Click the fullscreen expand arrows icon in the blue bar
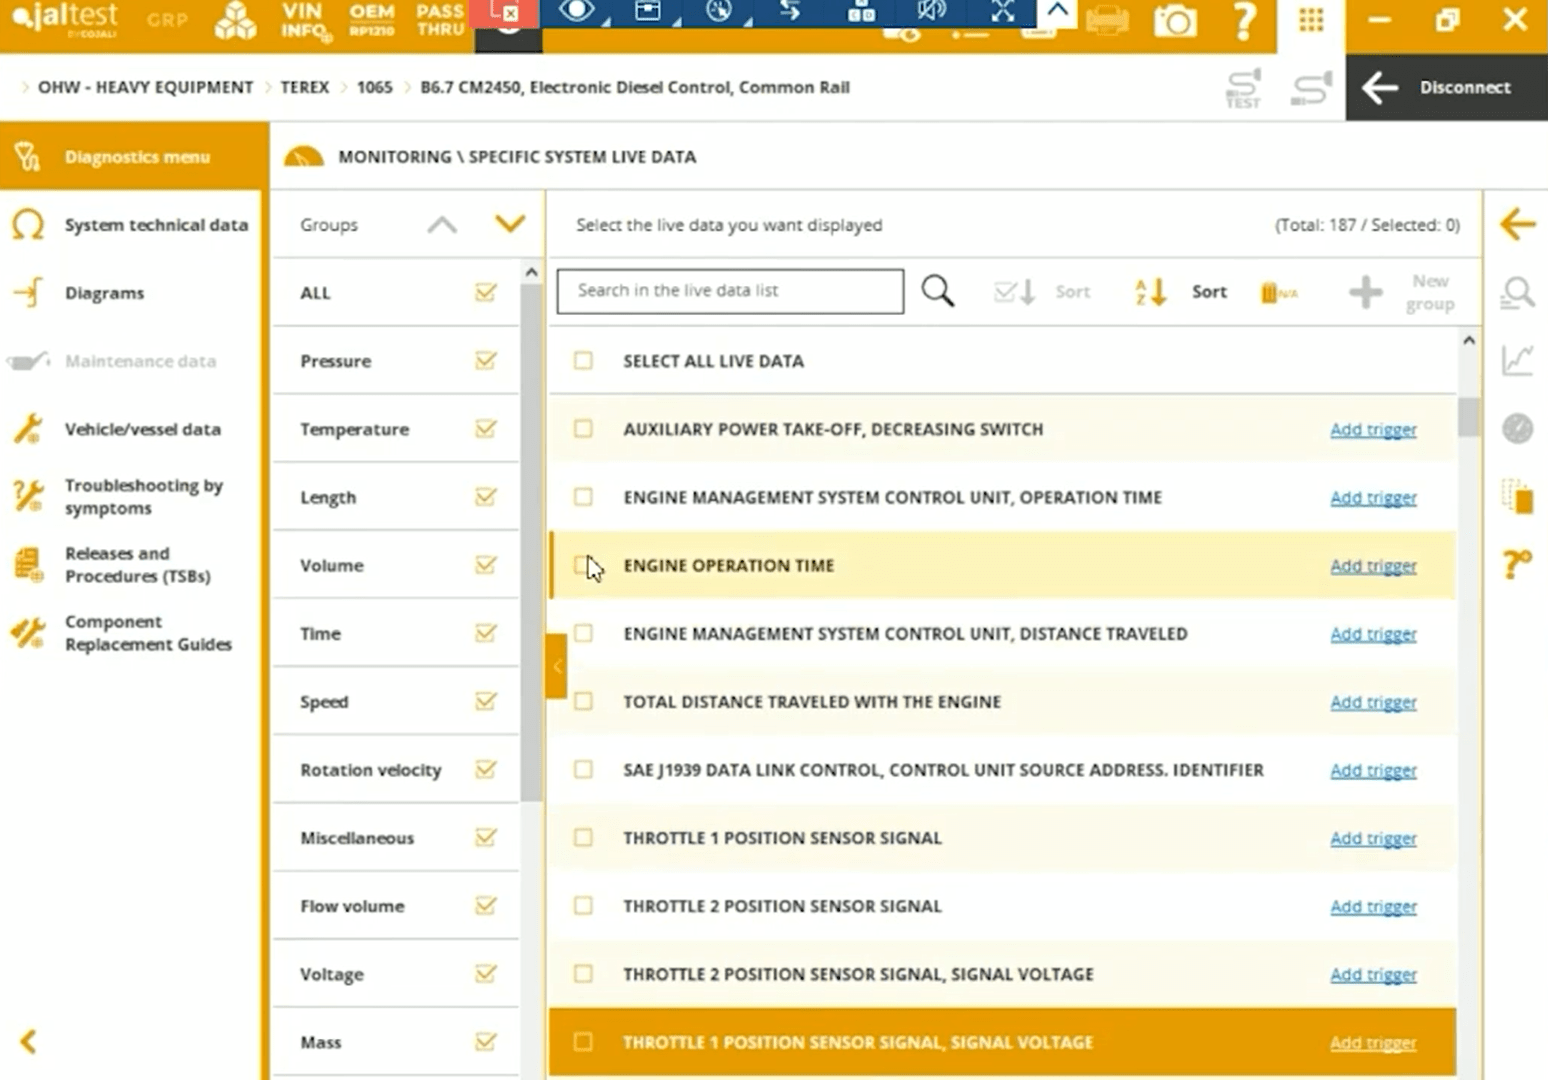The width and height of the screenshot is (1548, 1080). 1003,12
